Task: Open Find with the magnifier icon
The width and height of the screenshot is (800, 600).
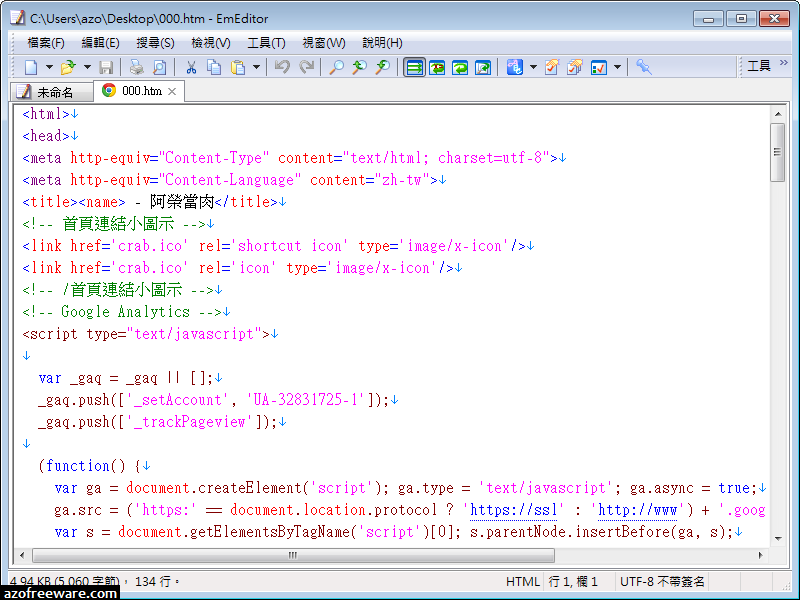Action: [336, 67]
